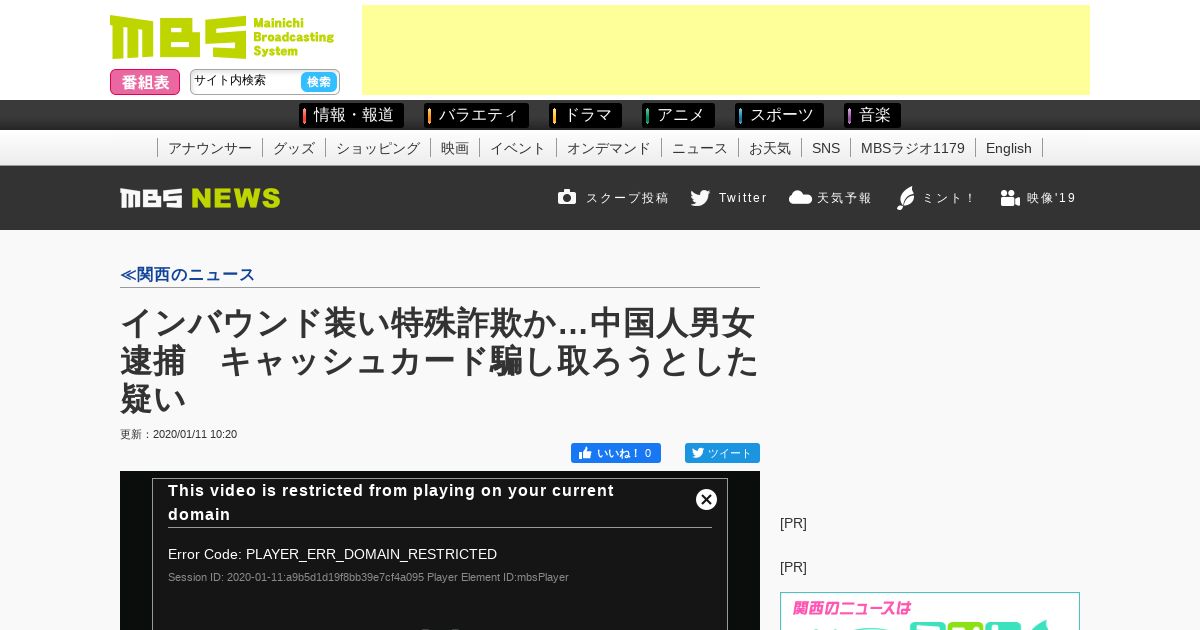Image resolution: width=1200 pixels, height=630 pixels.
Task: Open the イベント link
Action: pos(518,148)
